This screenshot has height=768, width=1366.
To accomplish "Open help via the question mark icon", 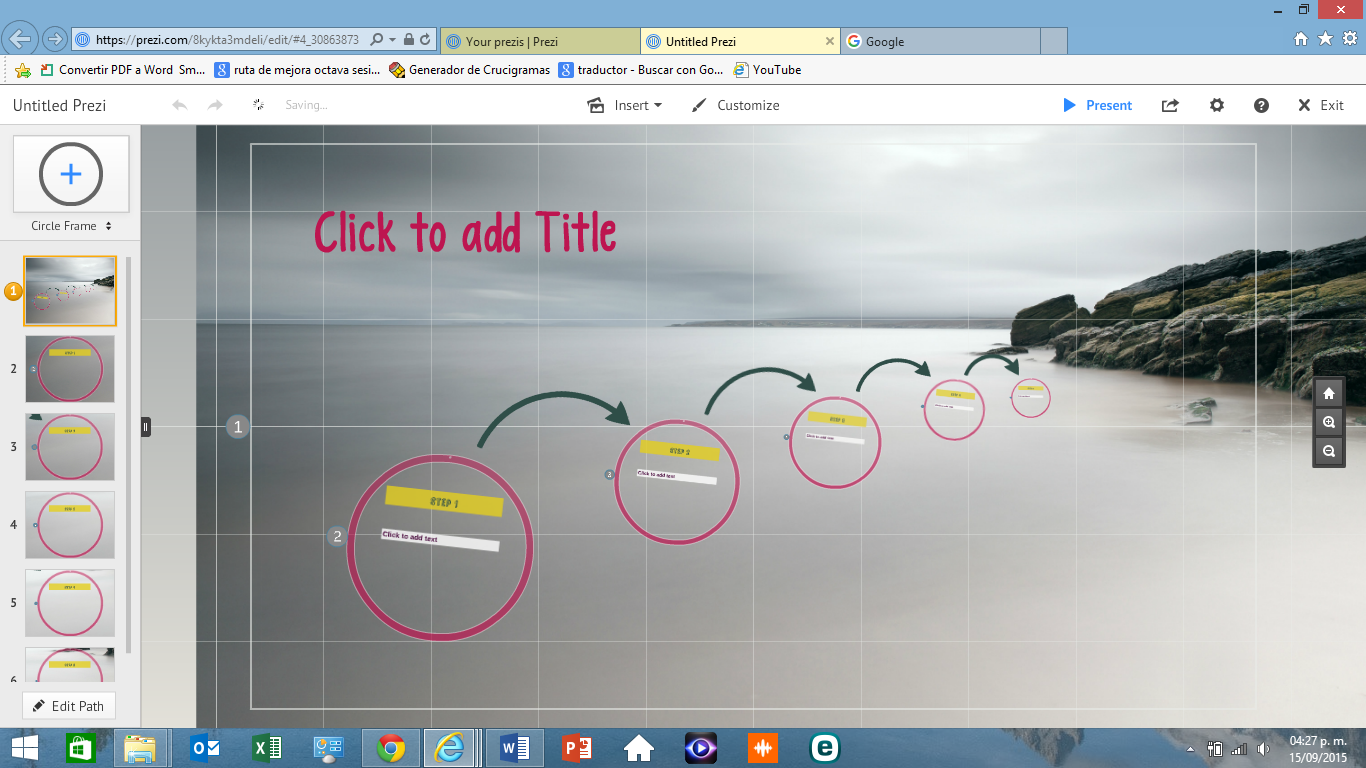I will point(1261,105).
